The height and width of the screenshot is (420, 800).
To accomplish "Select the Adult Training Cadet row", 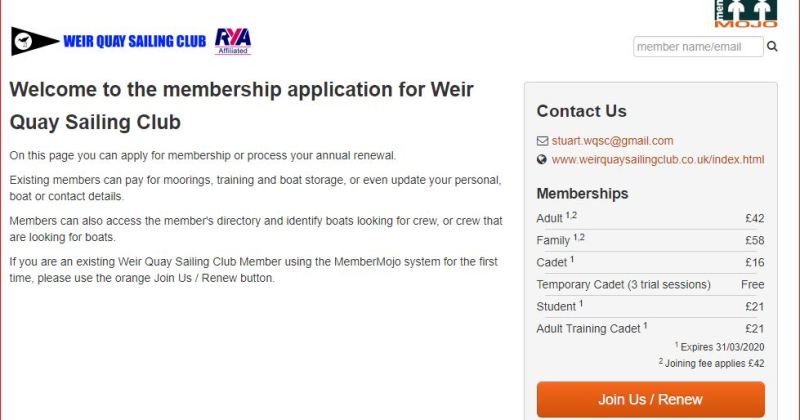I will tap(650, 327).
